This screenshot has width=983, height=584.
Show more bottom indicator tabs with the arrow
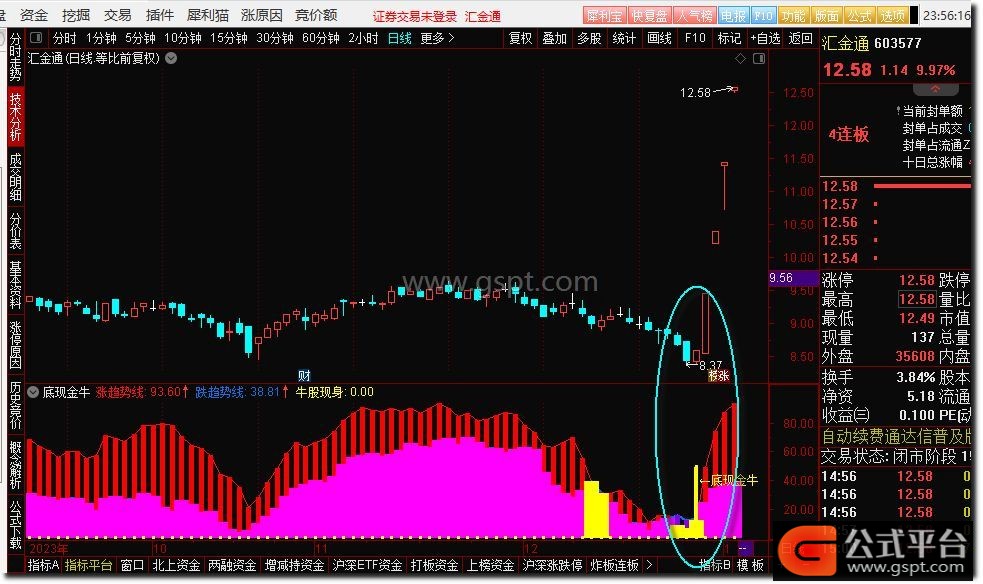(649, 565)
